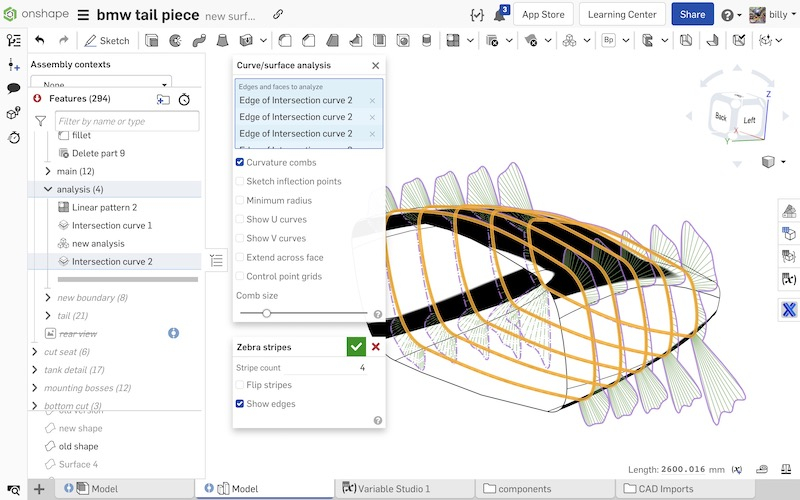This screenshot has width=800, height=500.
Task: Open the document hamburger menu
Action: [x=83, y=15]
